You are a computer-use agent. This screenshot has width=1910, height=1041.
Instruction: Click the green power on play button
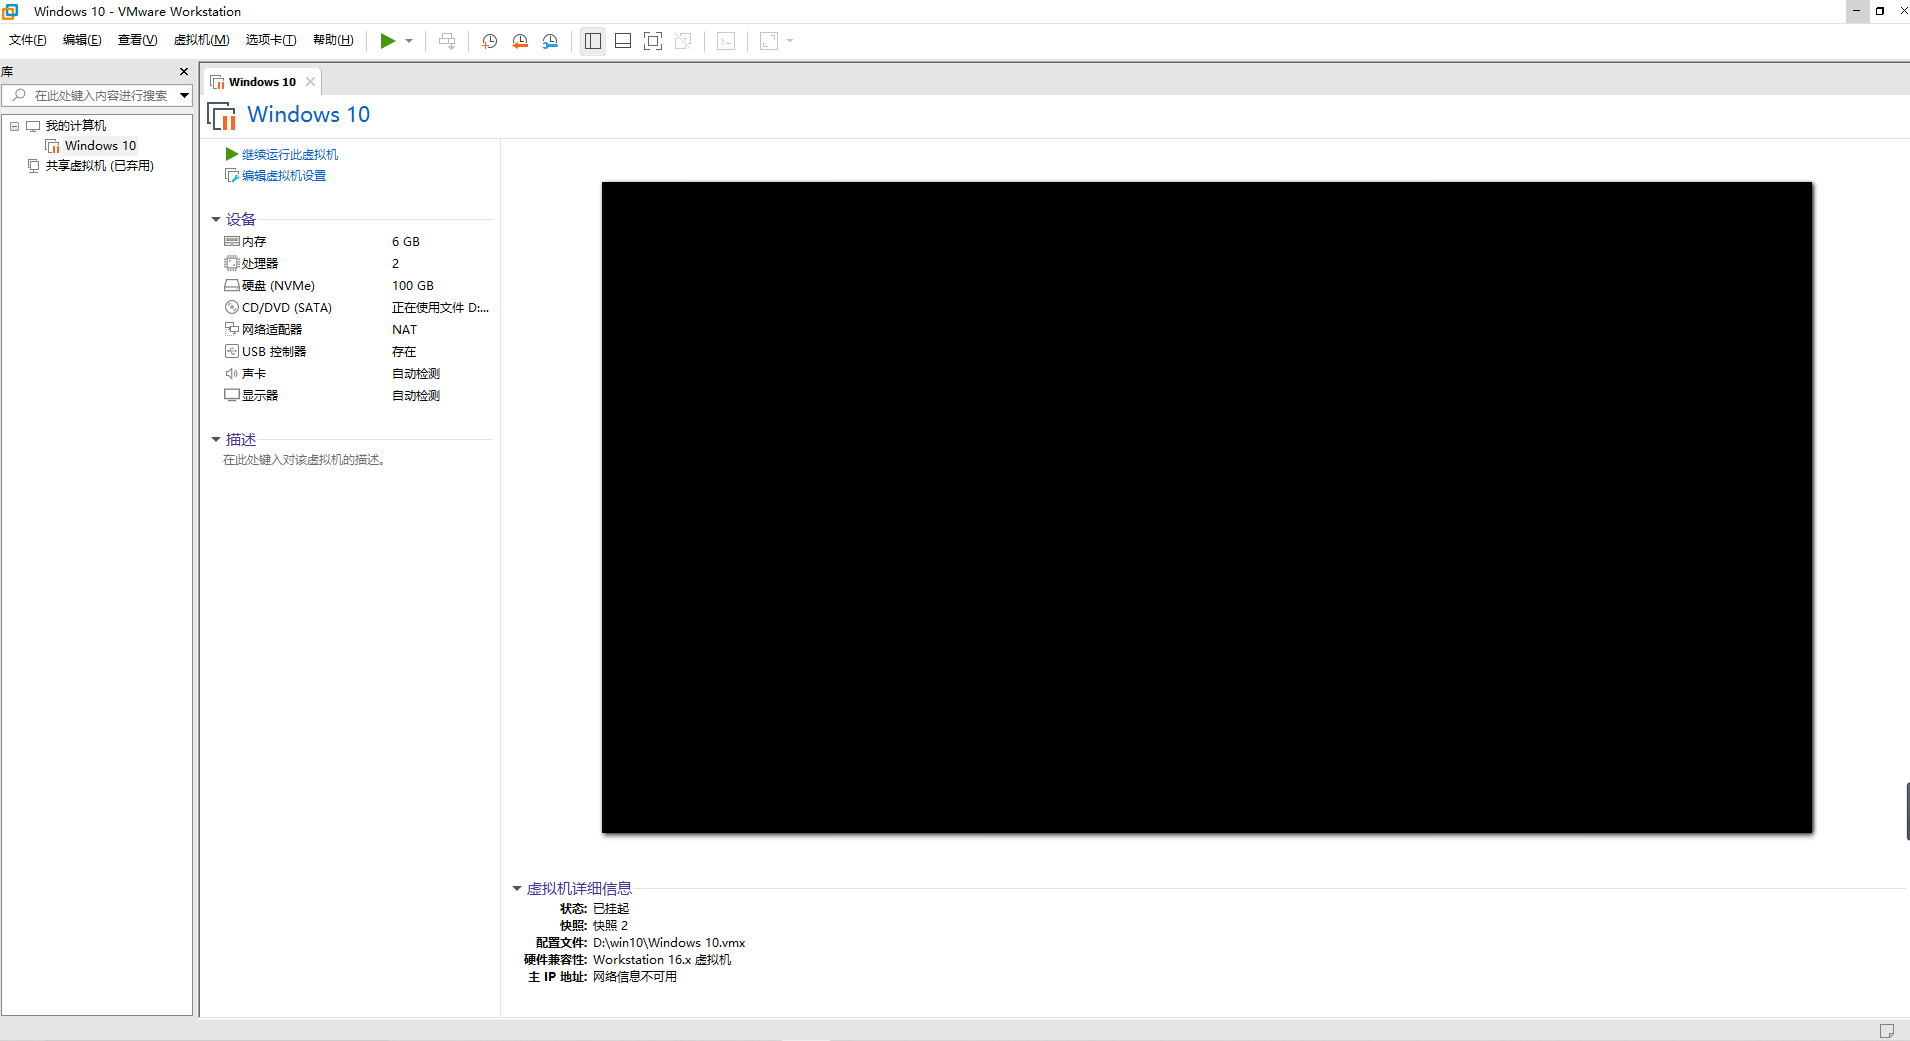(387, 41)
